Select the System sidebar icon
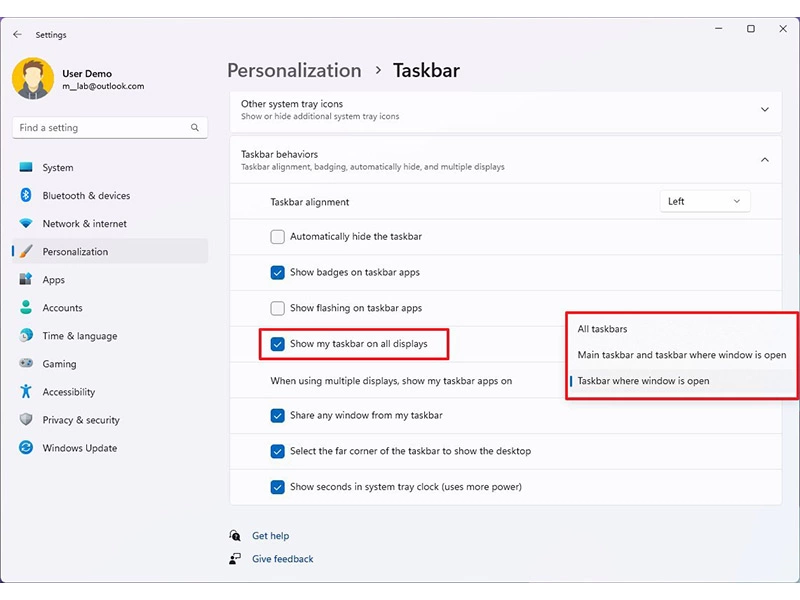The height and width of the screenshot is (600, 800). click(x=57, y=167)
